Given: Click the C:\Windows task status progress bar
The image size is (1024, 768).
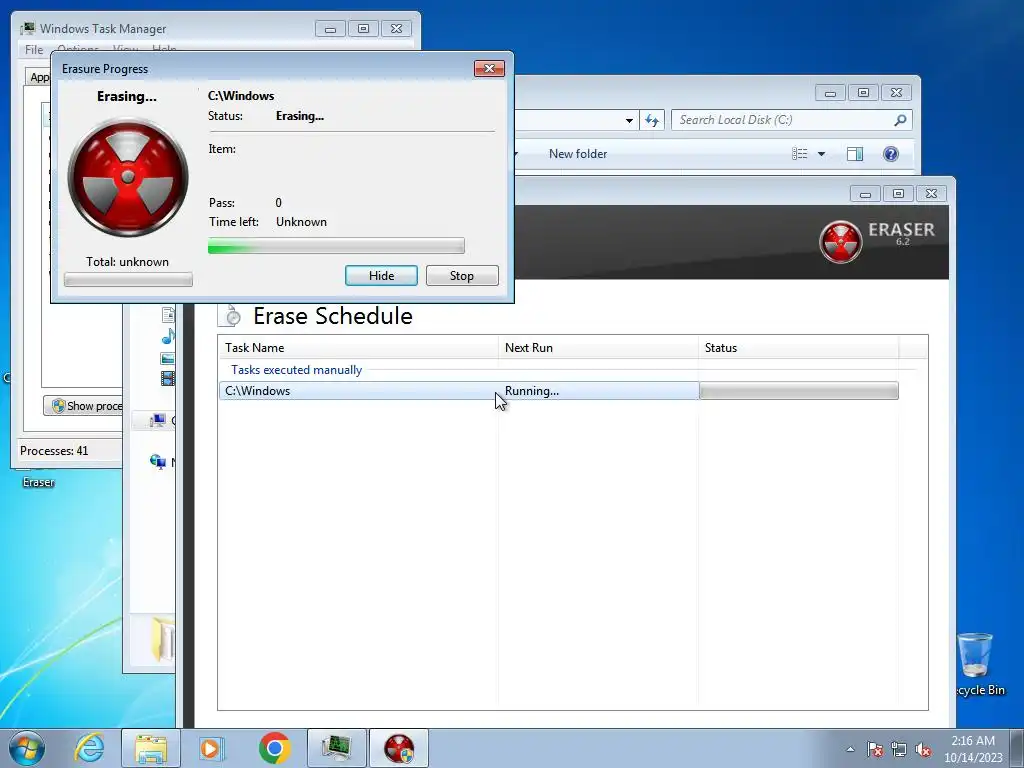Looking at the screenshot, I should coord(799,391).
